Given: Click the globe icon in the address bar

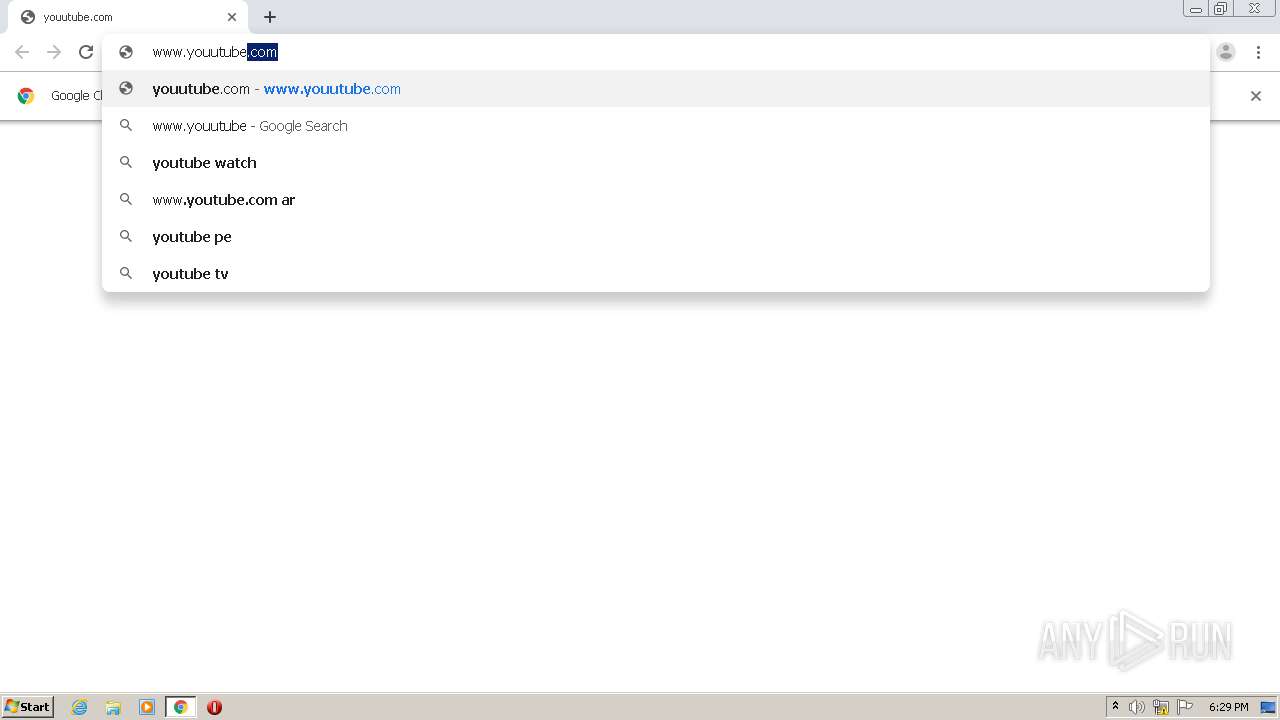Looking at the screenshot, I should (126, 52).
